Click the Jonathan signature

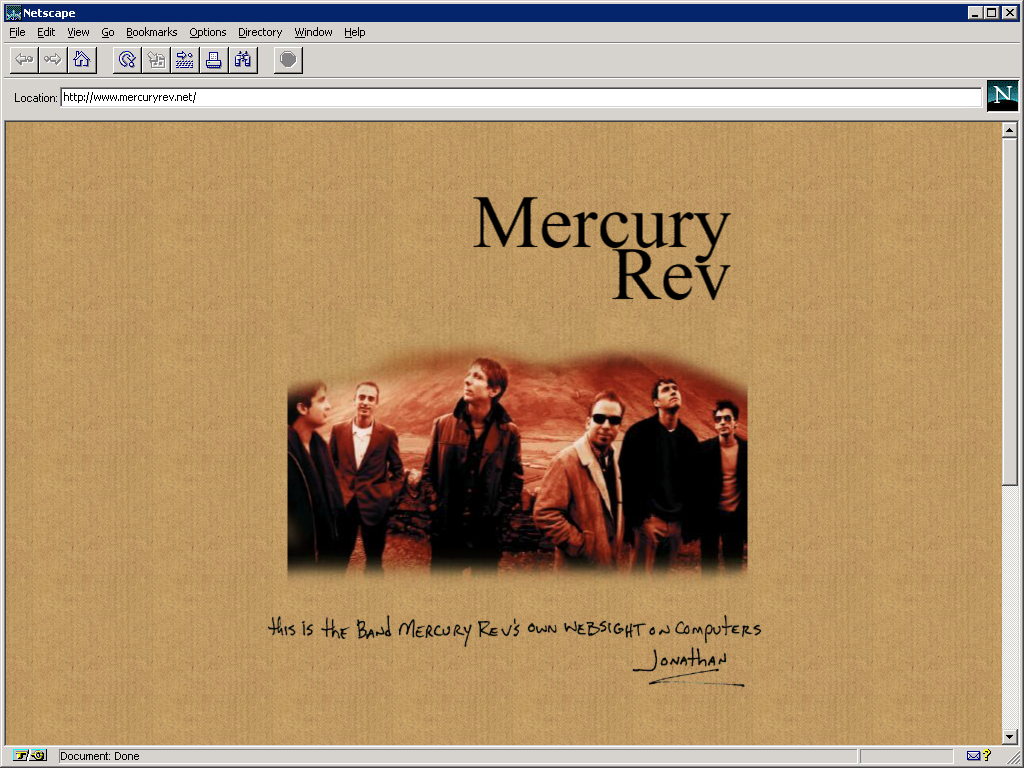tap(688, 666)
